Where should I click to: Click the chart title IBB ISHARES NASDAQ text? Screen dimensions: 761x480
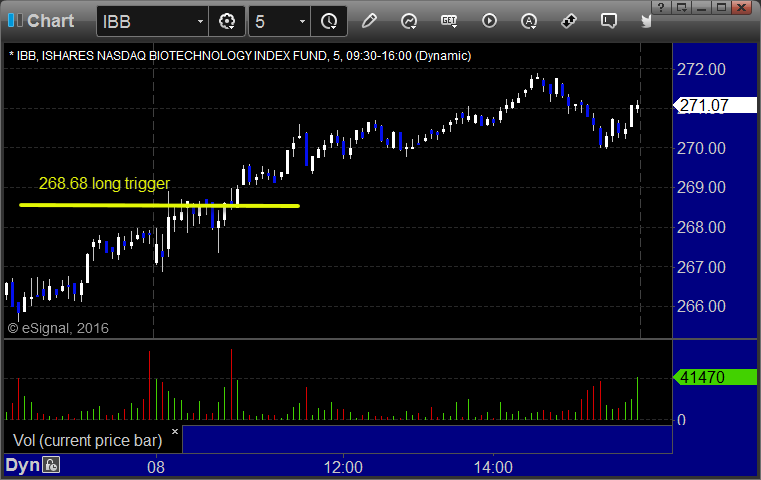coord(240,56)
